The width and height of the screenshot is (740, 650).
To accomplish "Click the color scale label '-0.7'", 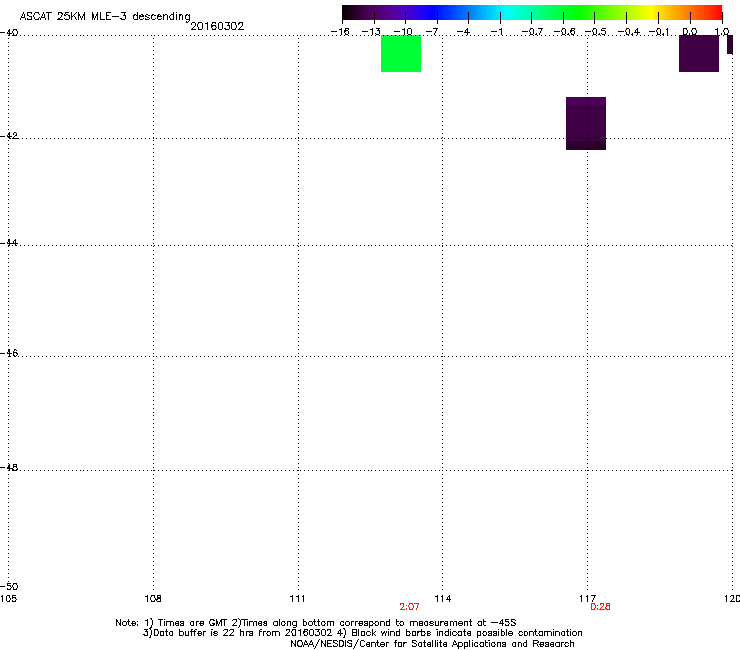I will (x=532, y=32).
